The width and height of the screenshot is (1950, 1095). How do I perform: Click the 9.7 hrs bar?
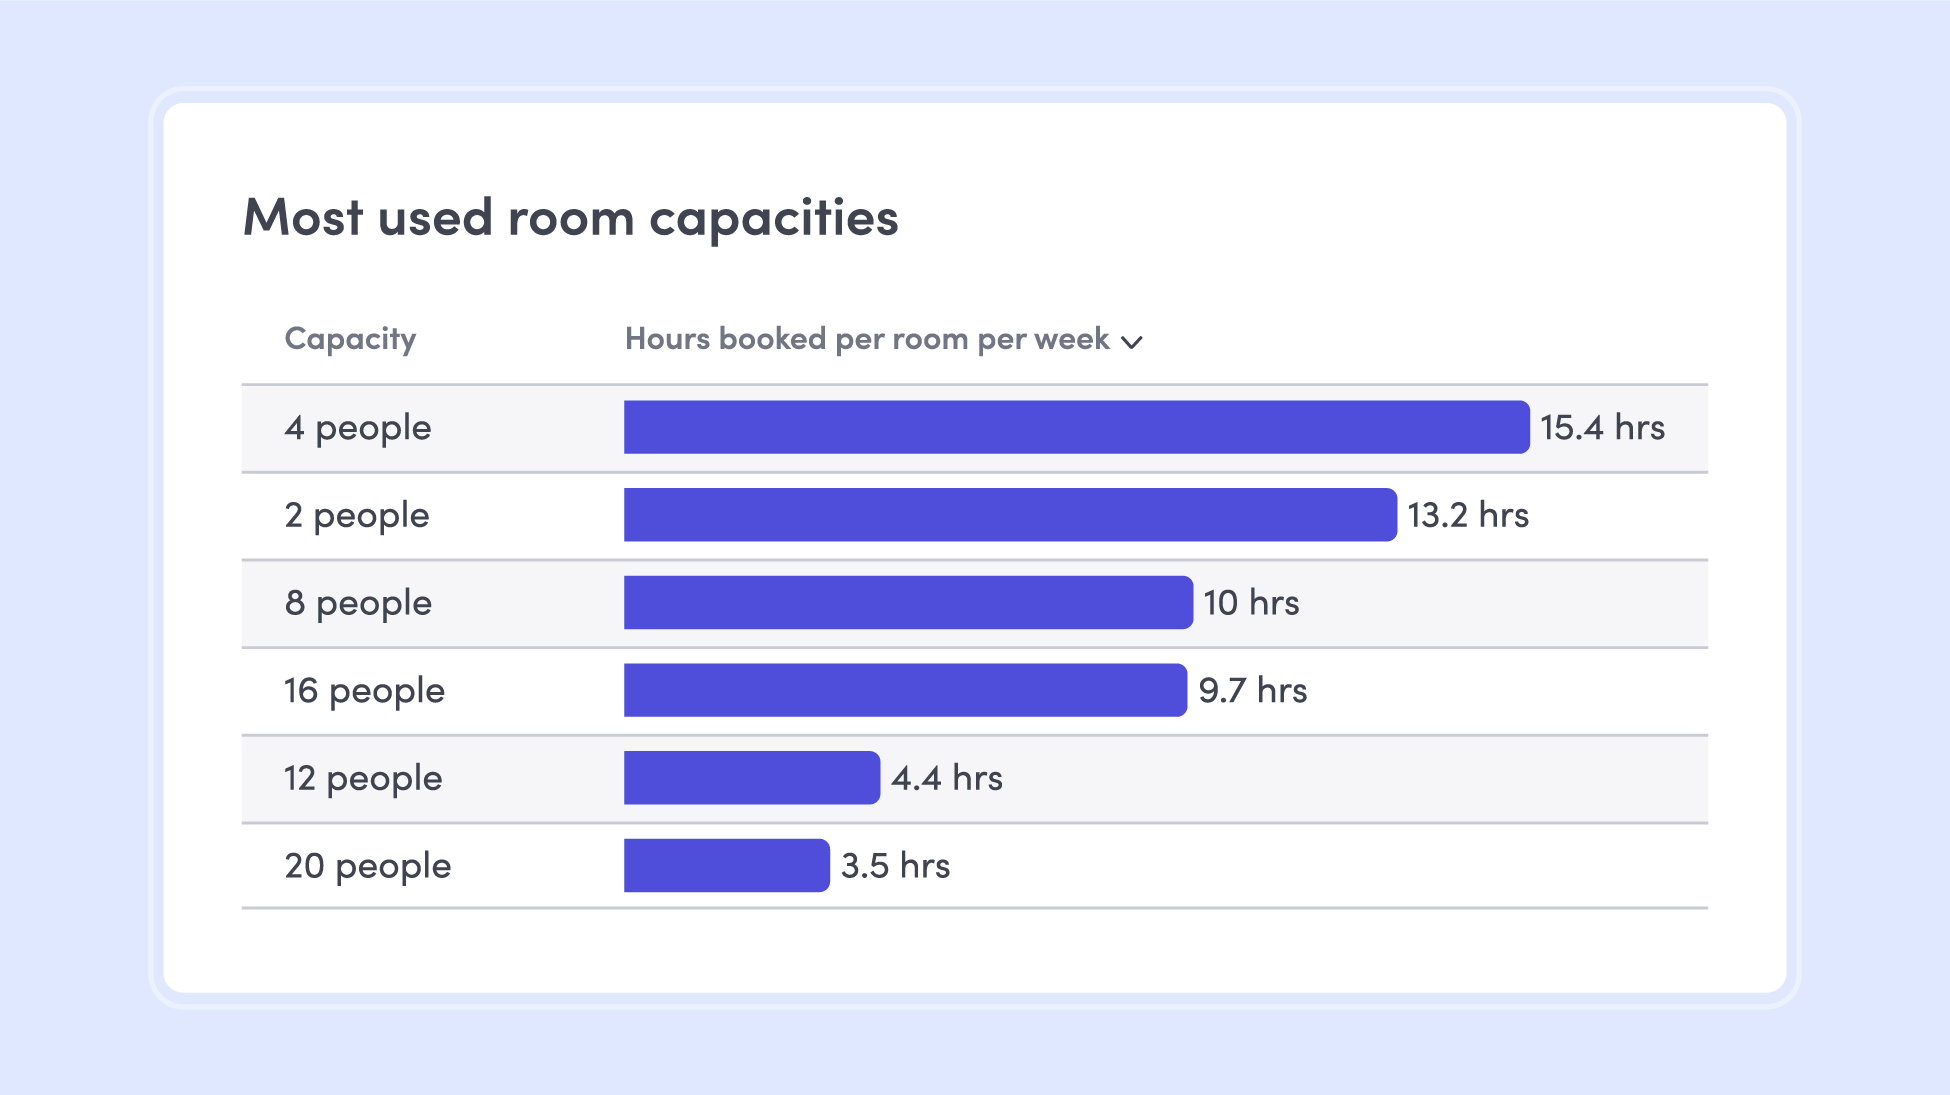tap(905, 690)
